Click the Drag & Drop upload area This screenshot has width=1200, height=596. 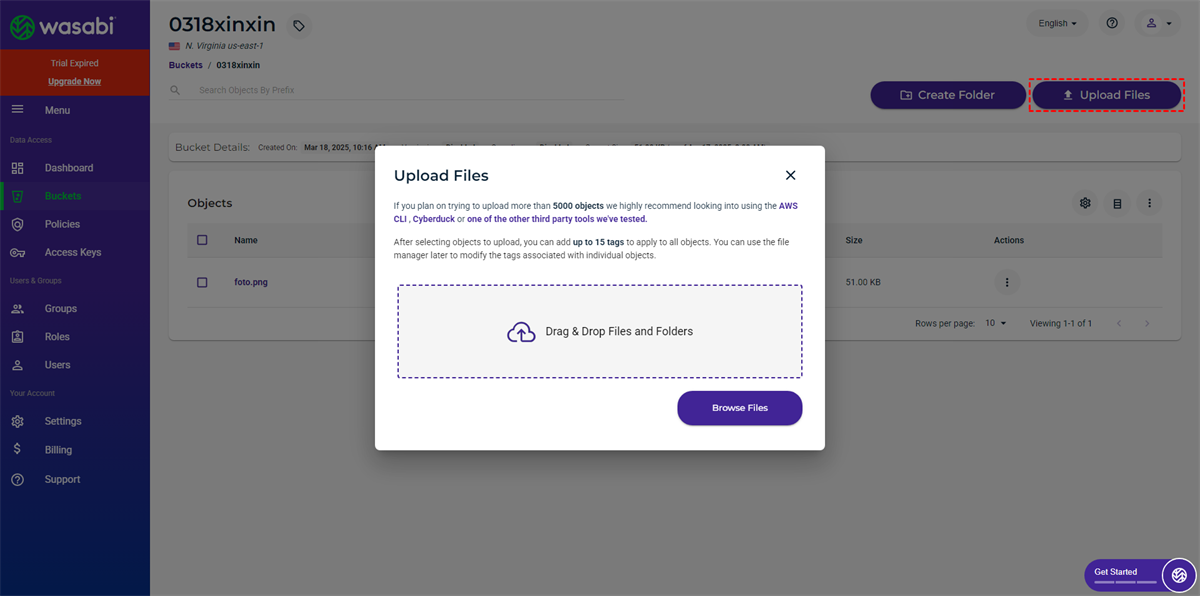599,331
